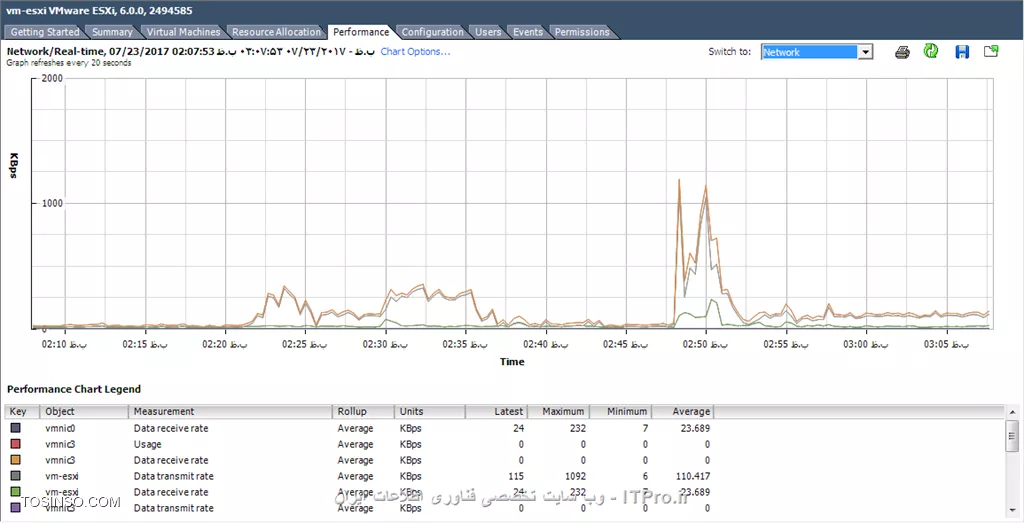Sort legend by the Maximum column header
The image size is (1024, 523).
point(562,411)
